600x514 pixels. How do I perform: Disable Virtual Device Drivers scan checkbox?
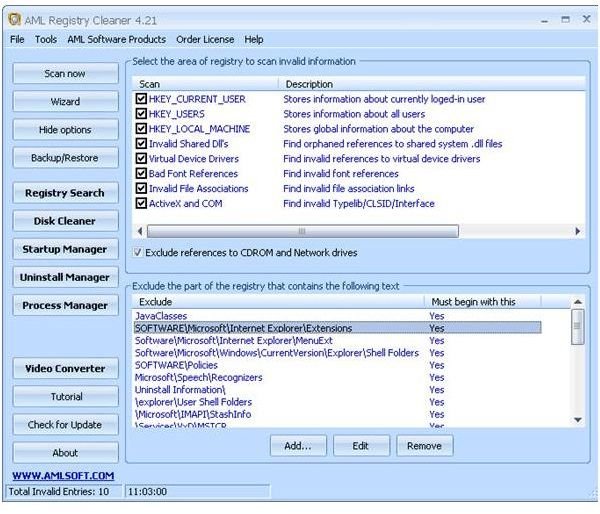tap(141, 158)
